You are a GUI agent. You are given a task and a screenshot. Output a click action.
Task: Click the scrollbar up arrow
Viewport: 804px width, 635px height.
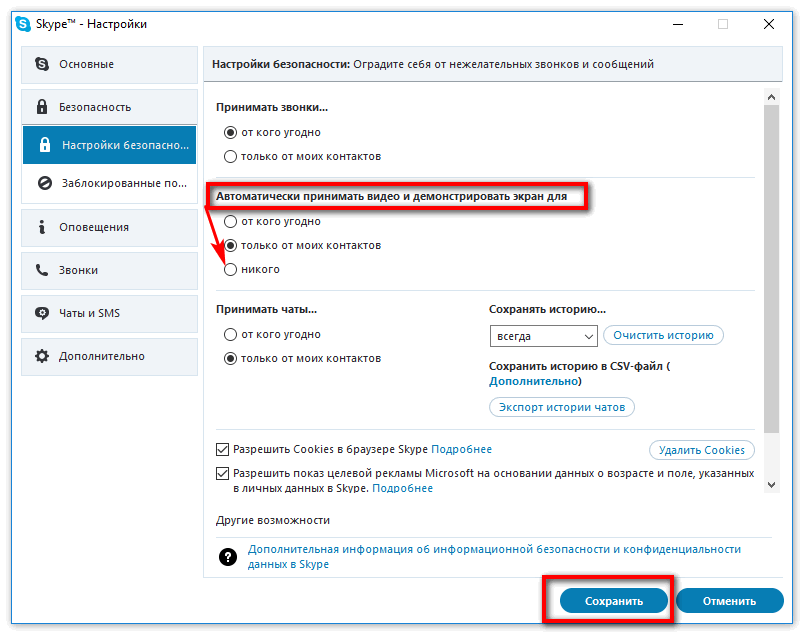click(x=771, y=97)
